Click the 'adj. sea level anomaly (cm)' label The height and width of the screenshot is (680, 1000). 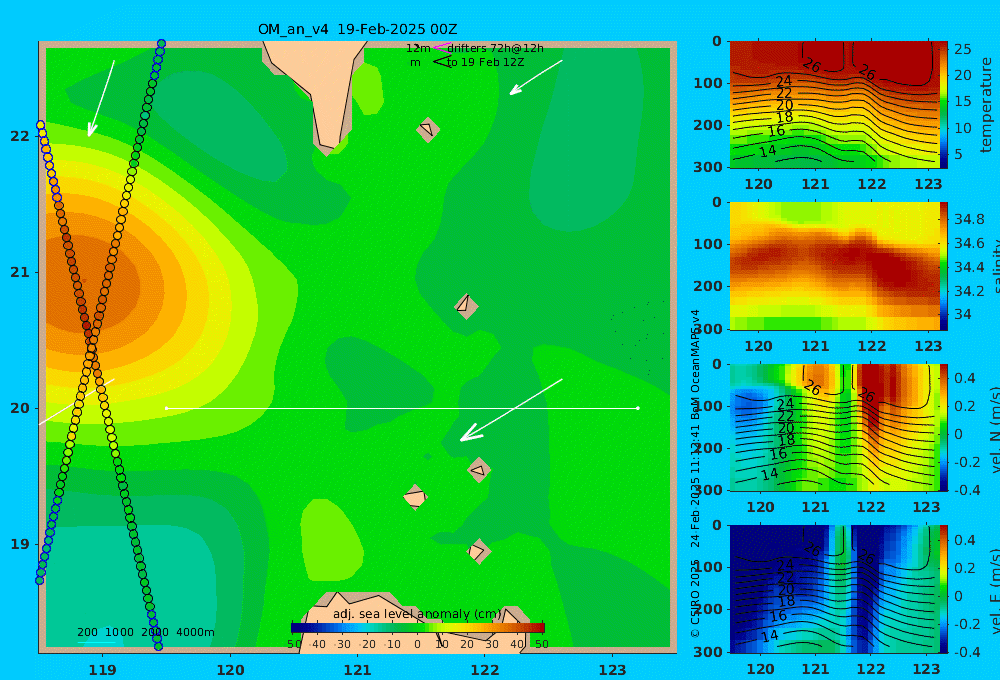point(417,614)
